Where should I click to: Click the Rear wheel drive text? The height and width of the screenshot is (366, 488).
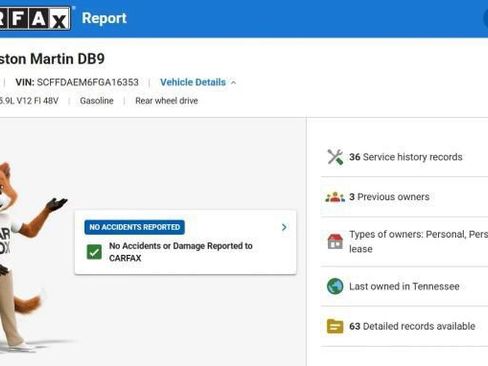[167, 101]
